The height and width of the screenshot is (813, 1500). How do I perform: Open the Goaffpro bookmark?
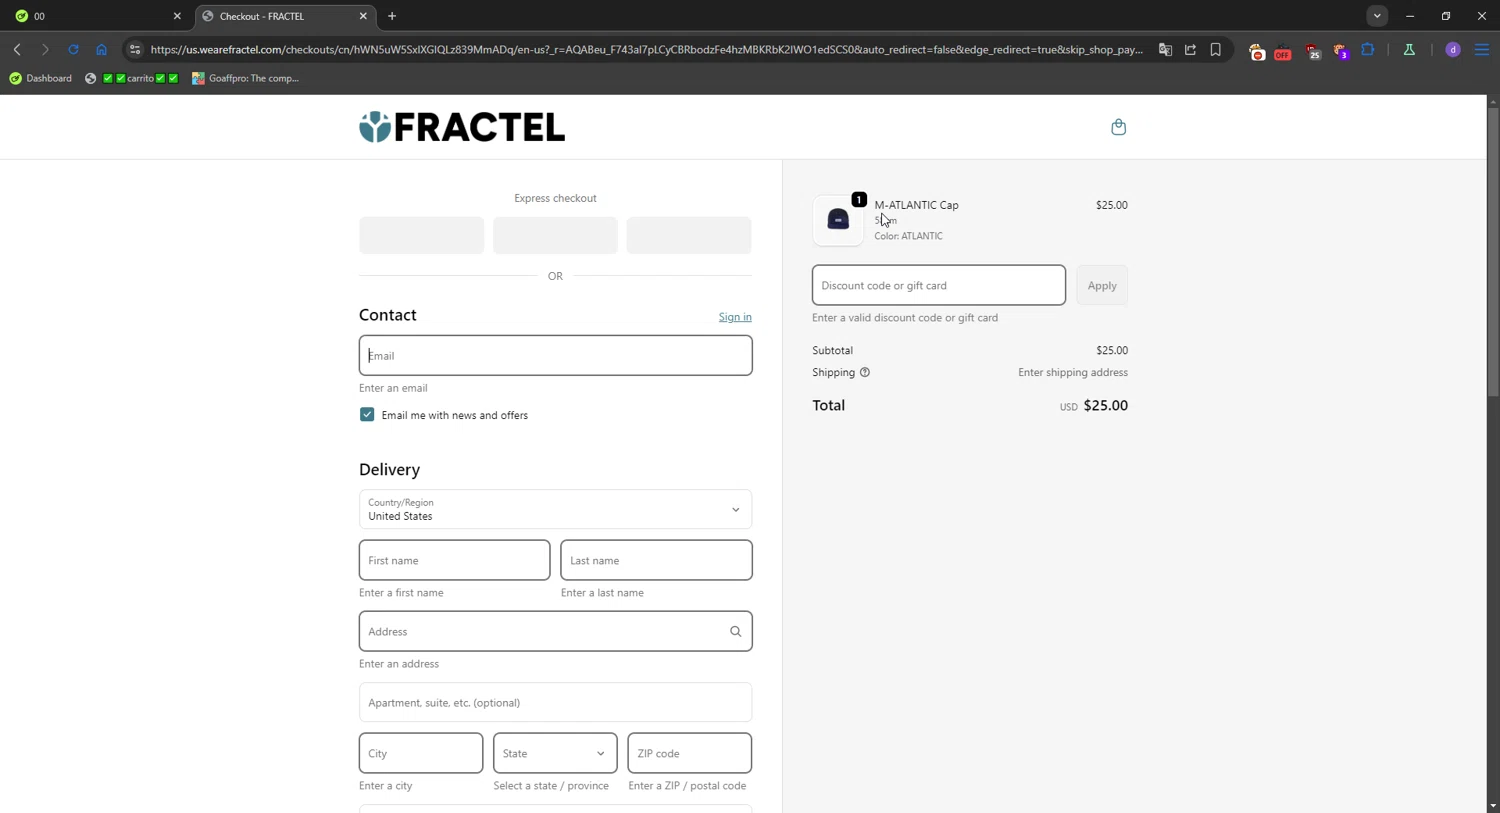pyautogui.click(x=246, y=78)
